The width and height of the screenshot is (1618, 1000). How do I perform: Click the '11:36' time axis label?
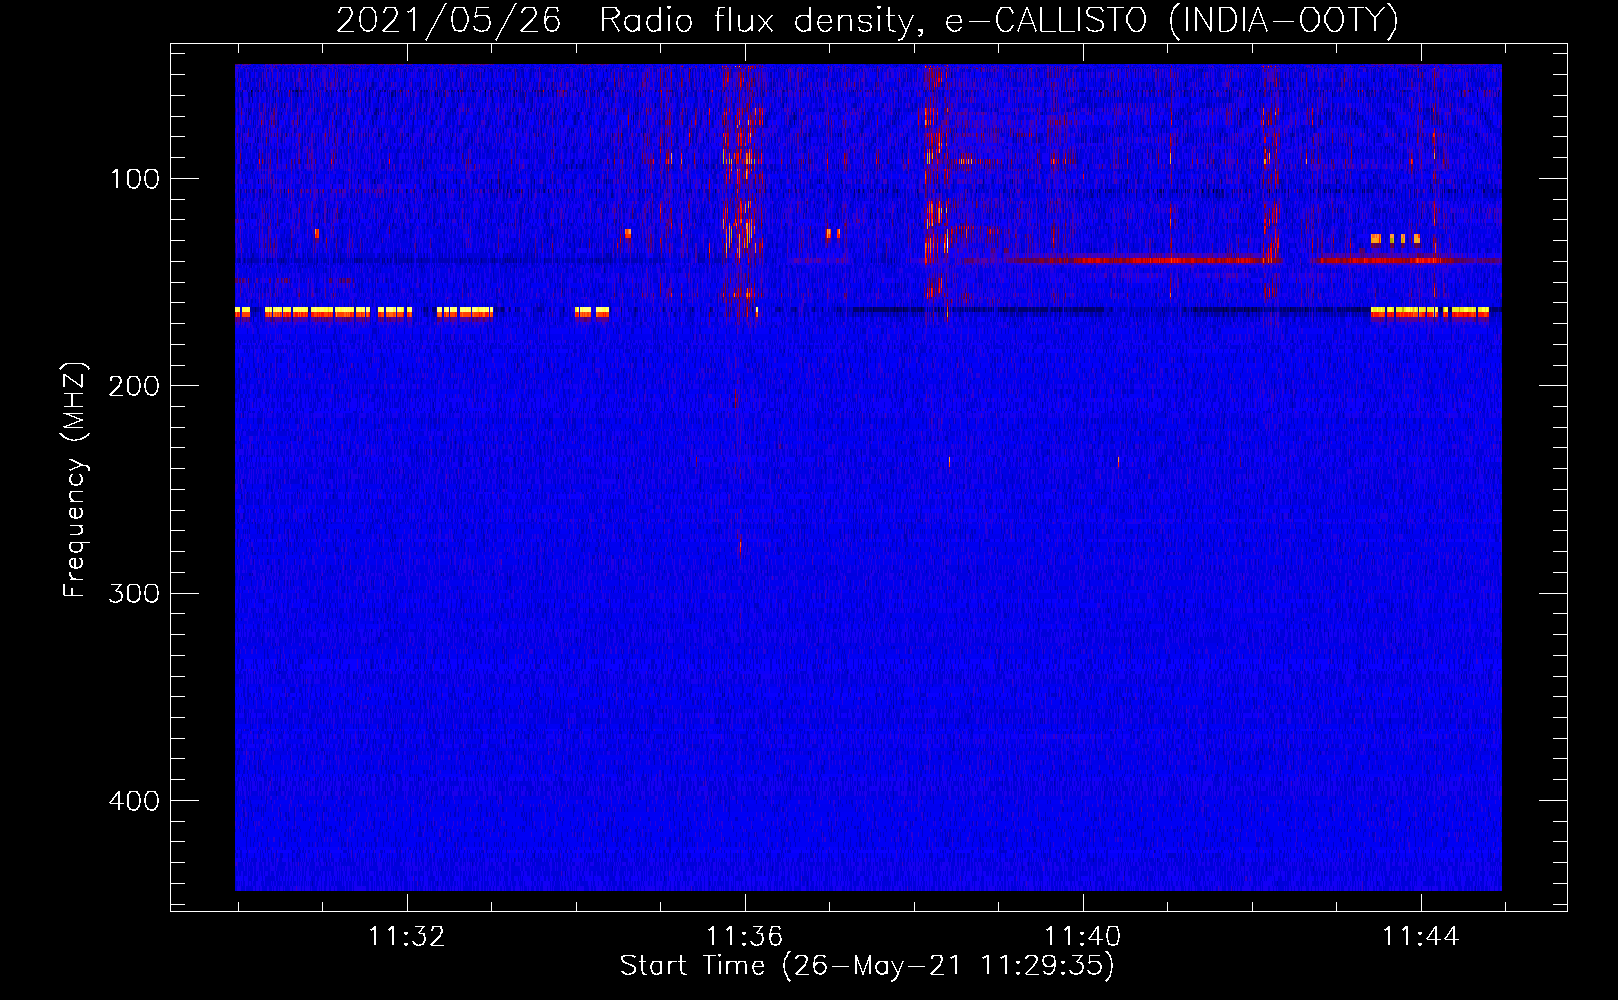[744, 937]
